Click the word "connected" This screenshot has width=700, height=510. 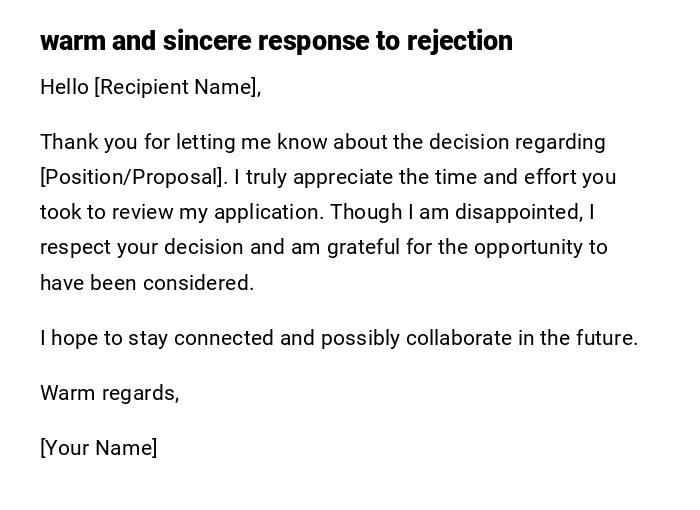224,338
